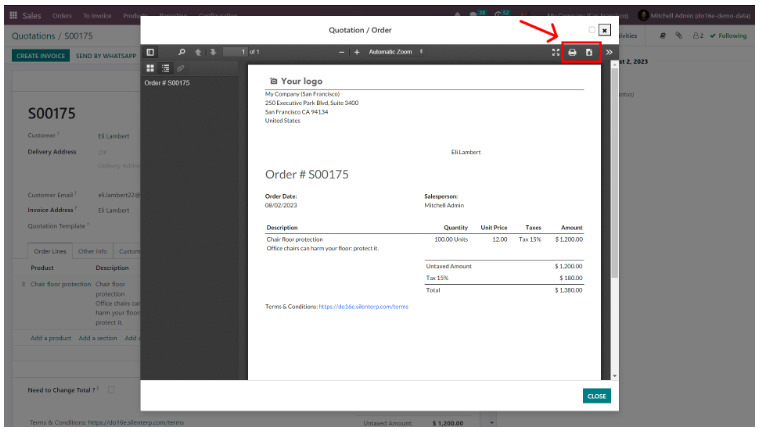Switch to presentation fullscreen mode
The image size is (760, 436).
(555, 52)
